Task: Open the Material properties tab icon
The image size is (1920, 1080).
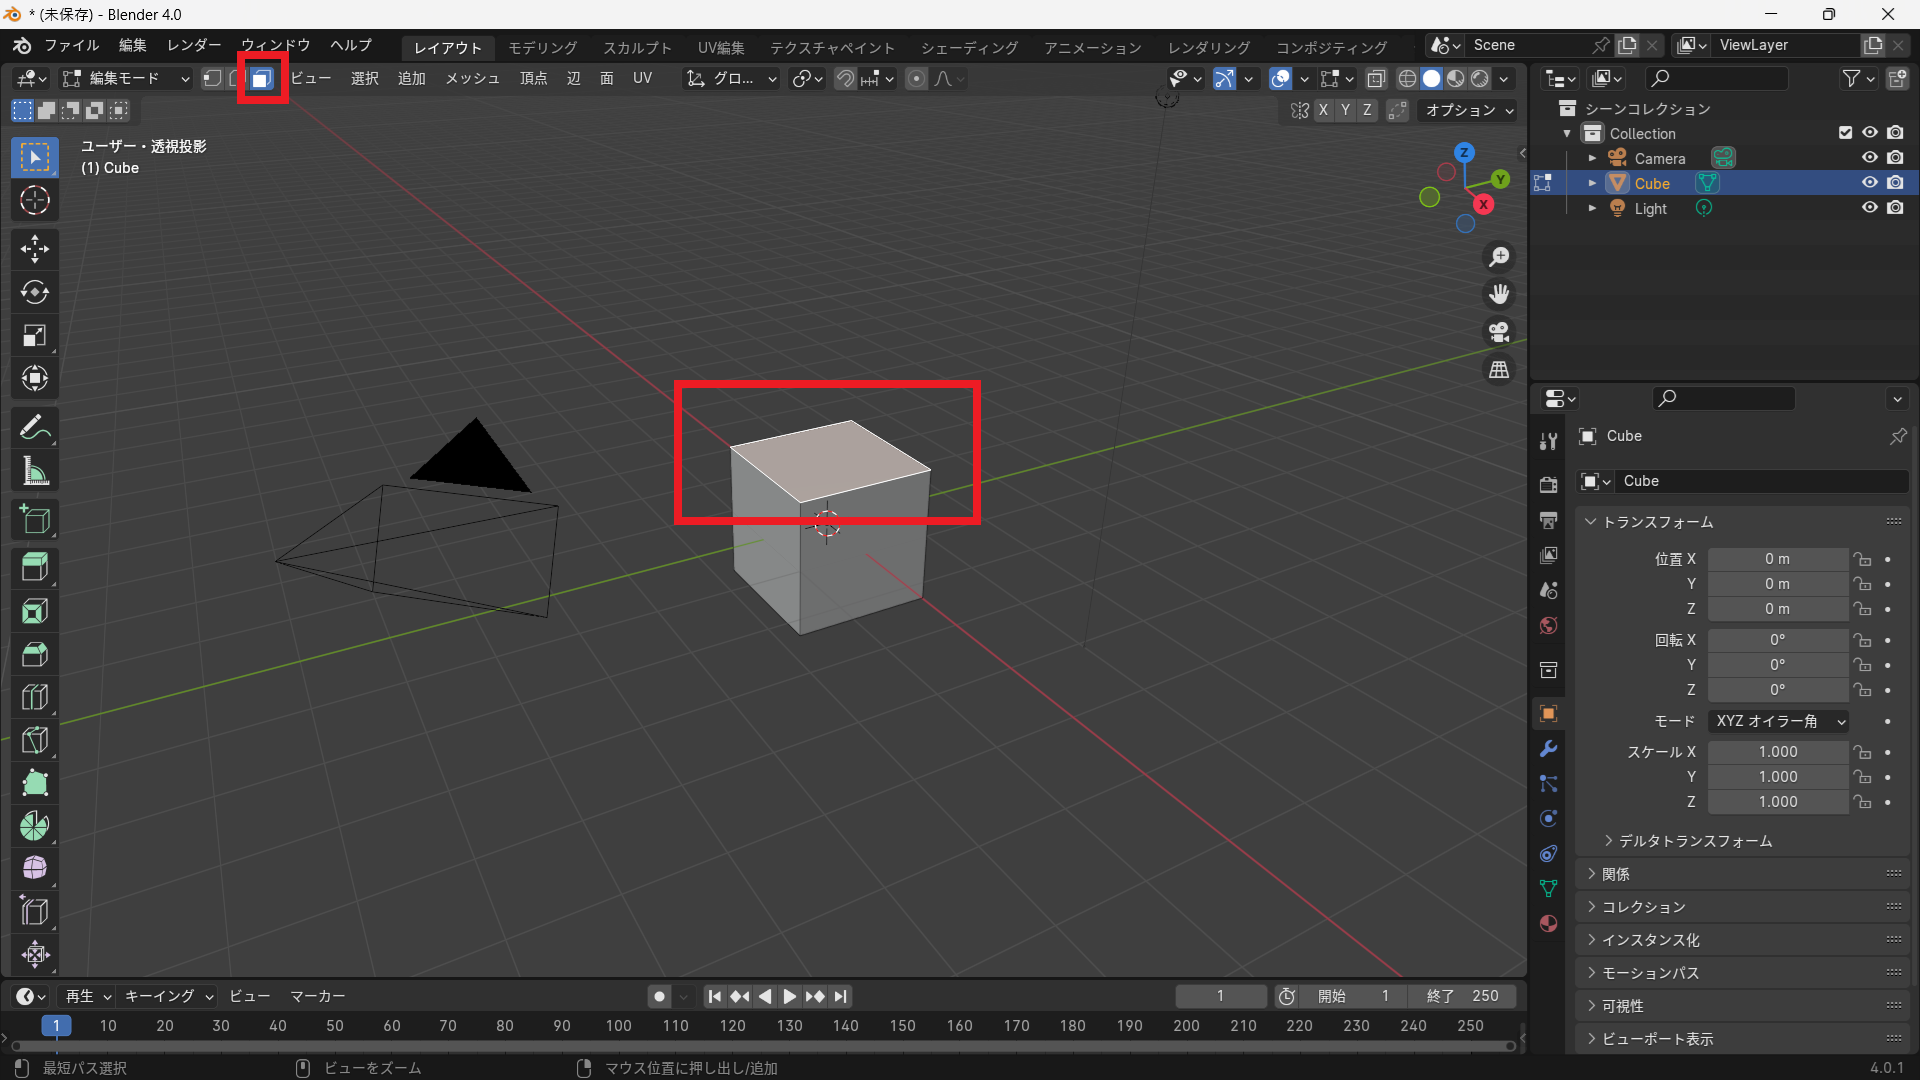Action: pyautogui.click(x=1549, y=923)
